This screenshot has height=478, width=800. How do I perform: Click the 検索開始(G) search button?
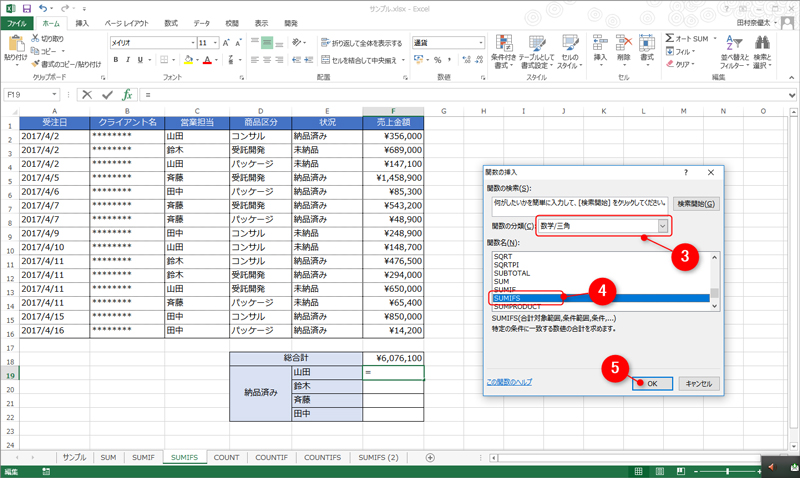pos(696,204)
